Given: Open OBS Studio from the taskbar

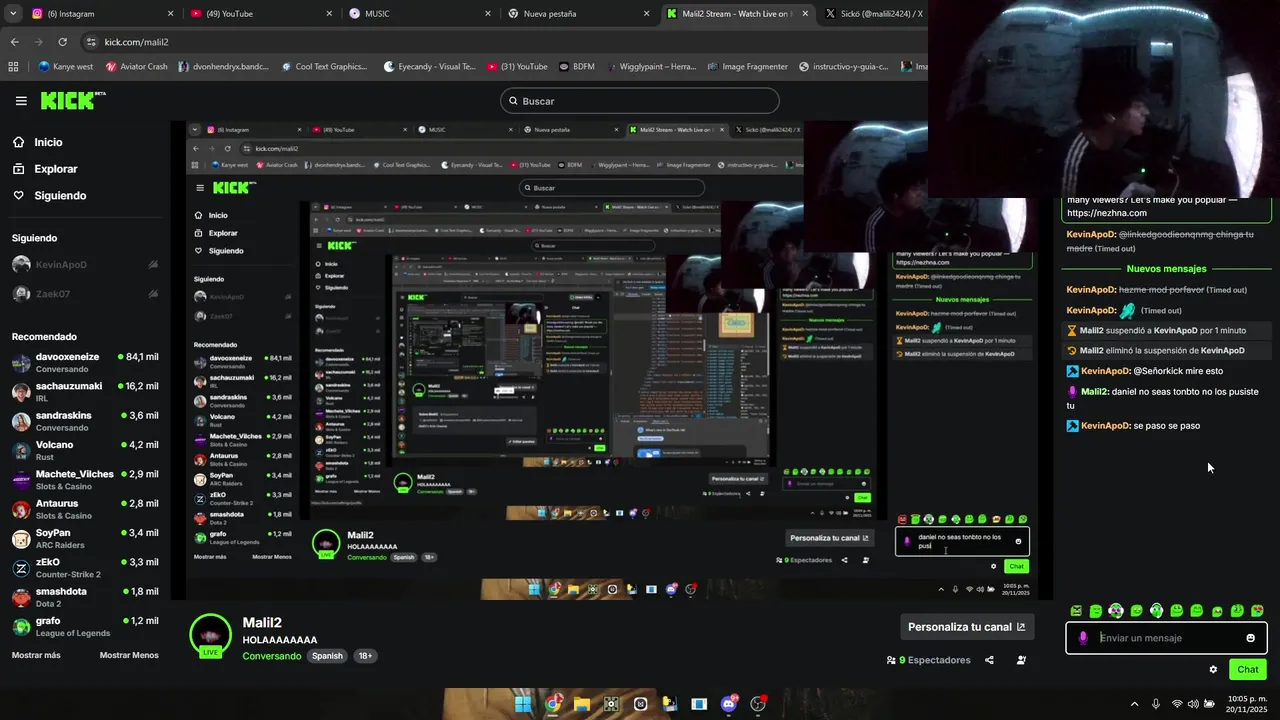Looking at the screenshot, I should coord(758,704).
